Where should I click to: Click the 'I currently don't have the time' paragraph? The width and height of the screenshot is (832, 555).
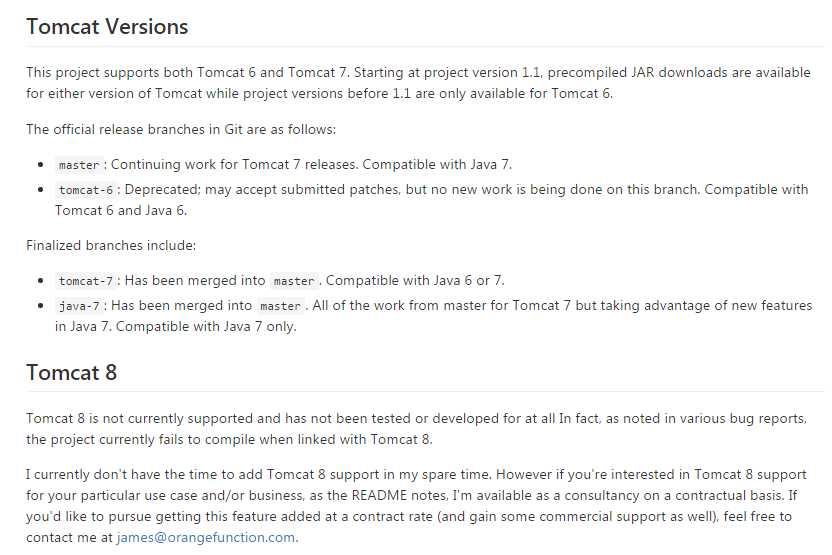(417, 506)
